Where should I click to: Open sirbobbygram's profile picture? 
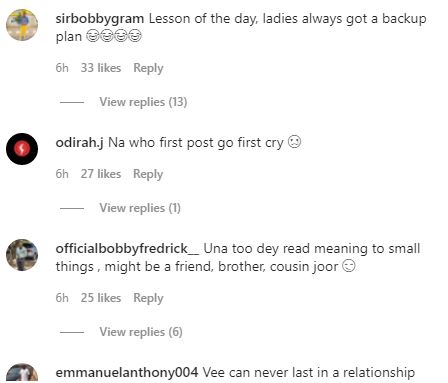pyautogui.click(x=22, y=25)
